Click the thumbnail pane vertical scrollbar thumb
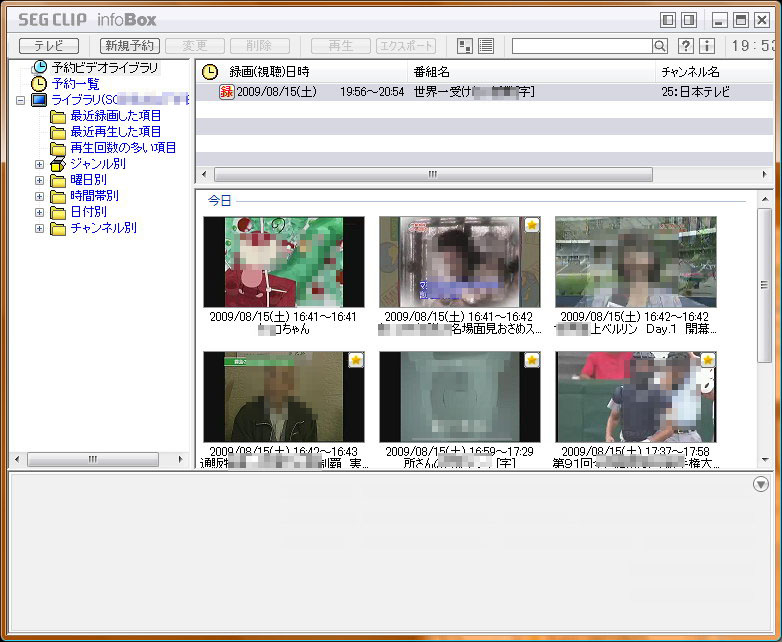The height and width of the screenshot is (642, 782). [x=765, y=285]
